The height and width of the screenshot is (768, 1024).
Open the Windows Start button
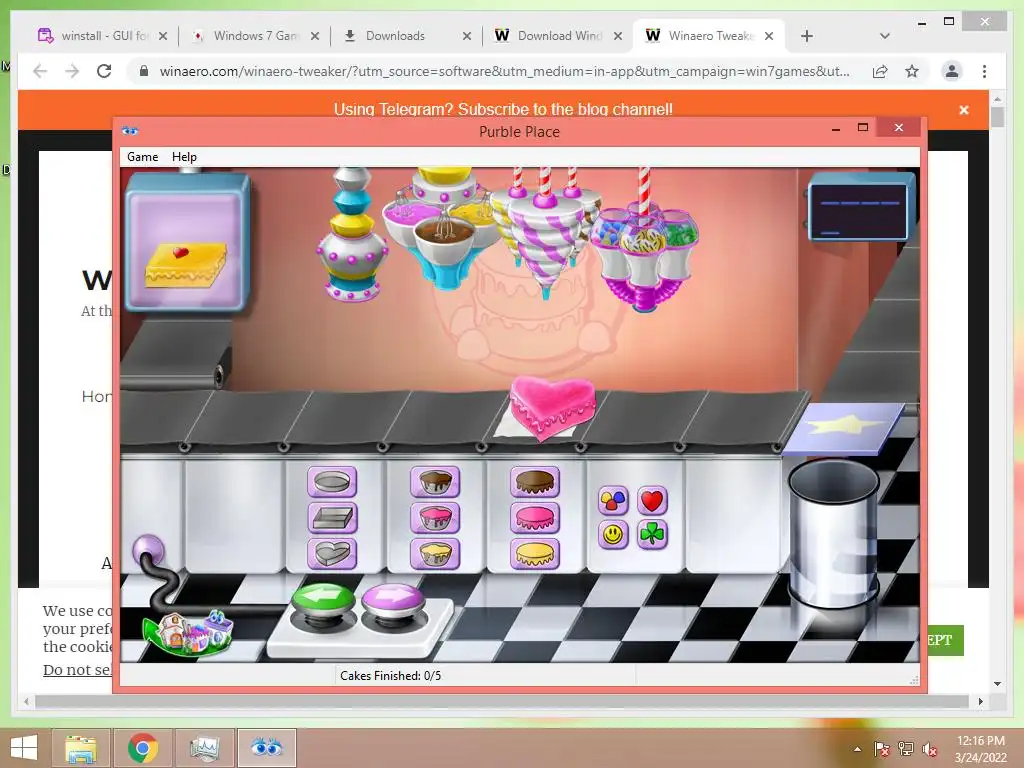24,748
